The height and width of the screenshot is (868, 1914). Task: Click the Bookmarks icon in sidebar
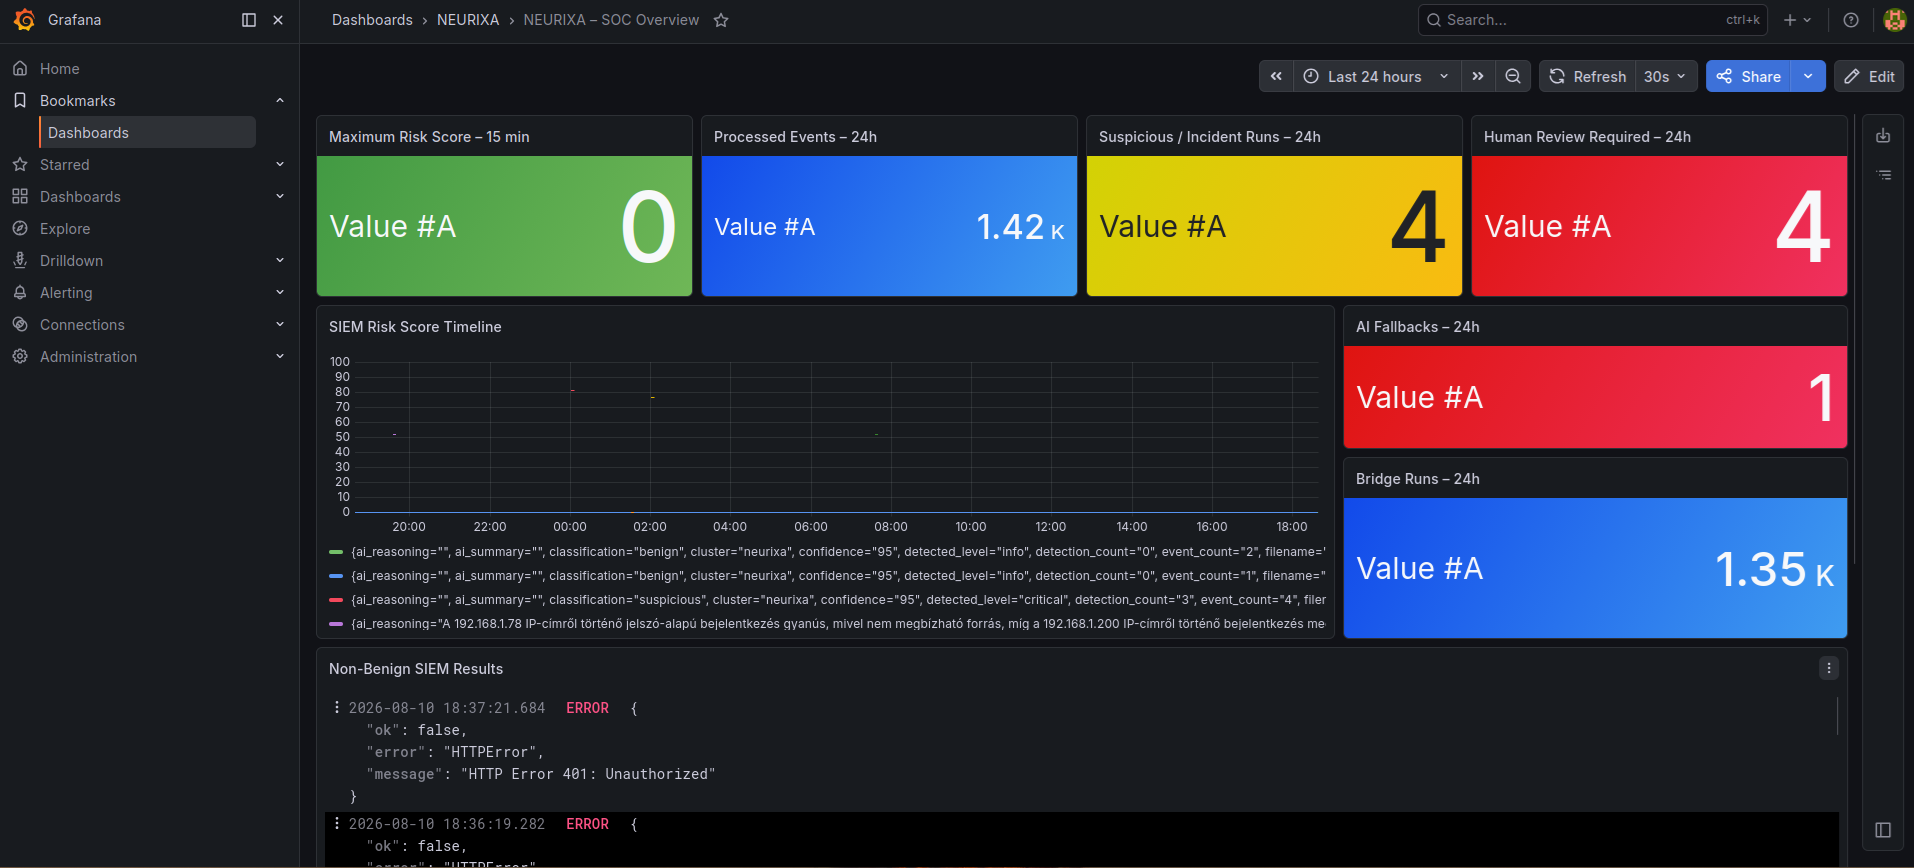pos(20,101)
